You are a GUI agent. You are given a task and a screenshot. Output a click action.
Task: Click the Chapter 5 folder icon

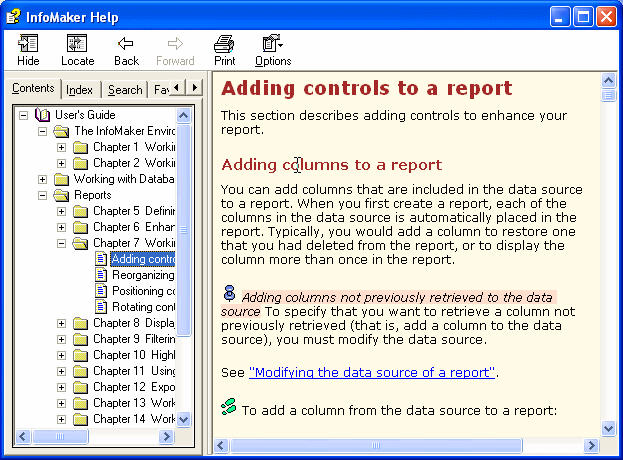tap(80, 211)
